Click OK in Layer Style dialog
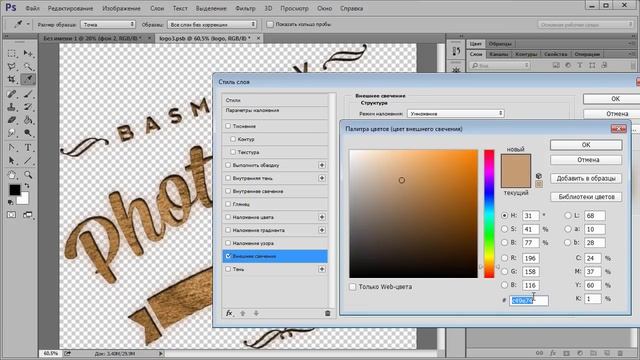Viewport: 640px width, 360px height. pos(612,99)
